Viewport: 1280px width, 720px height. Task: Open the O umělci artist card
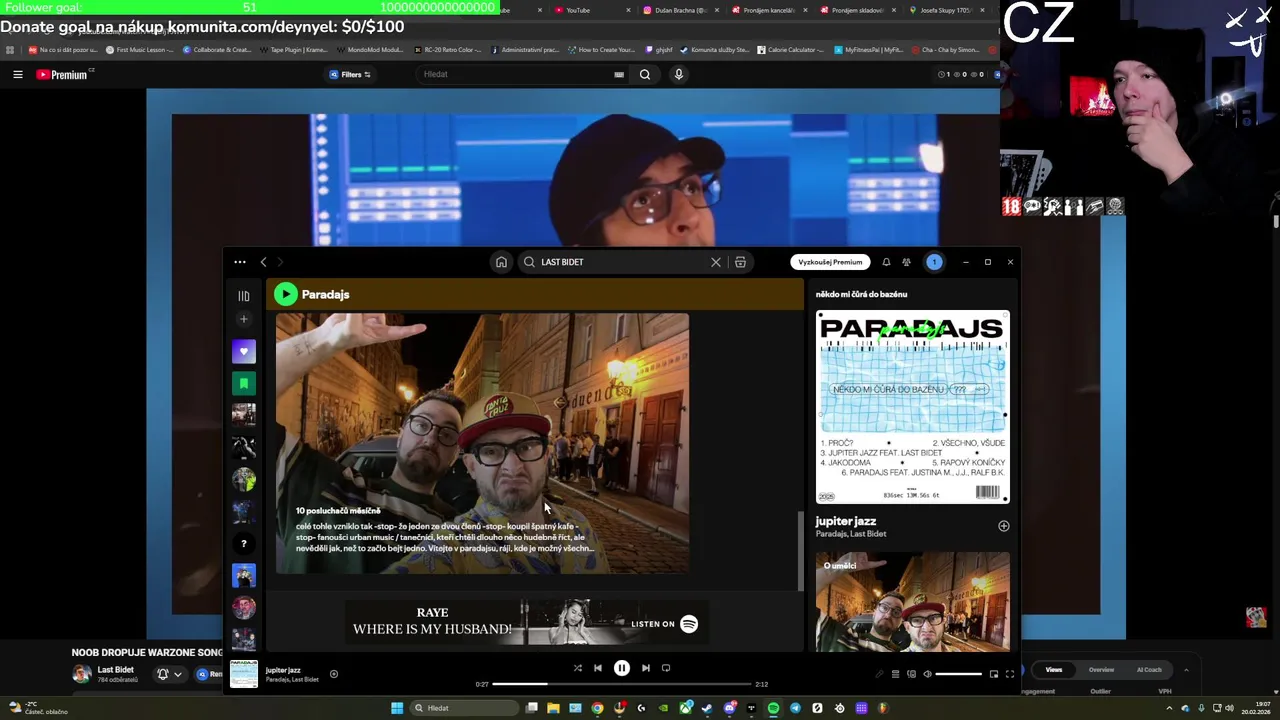tap(913, 602)
